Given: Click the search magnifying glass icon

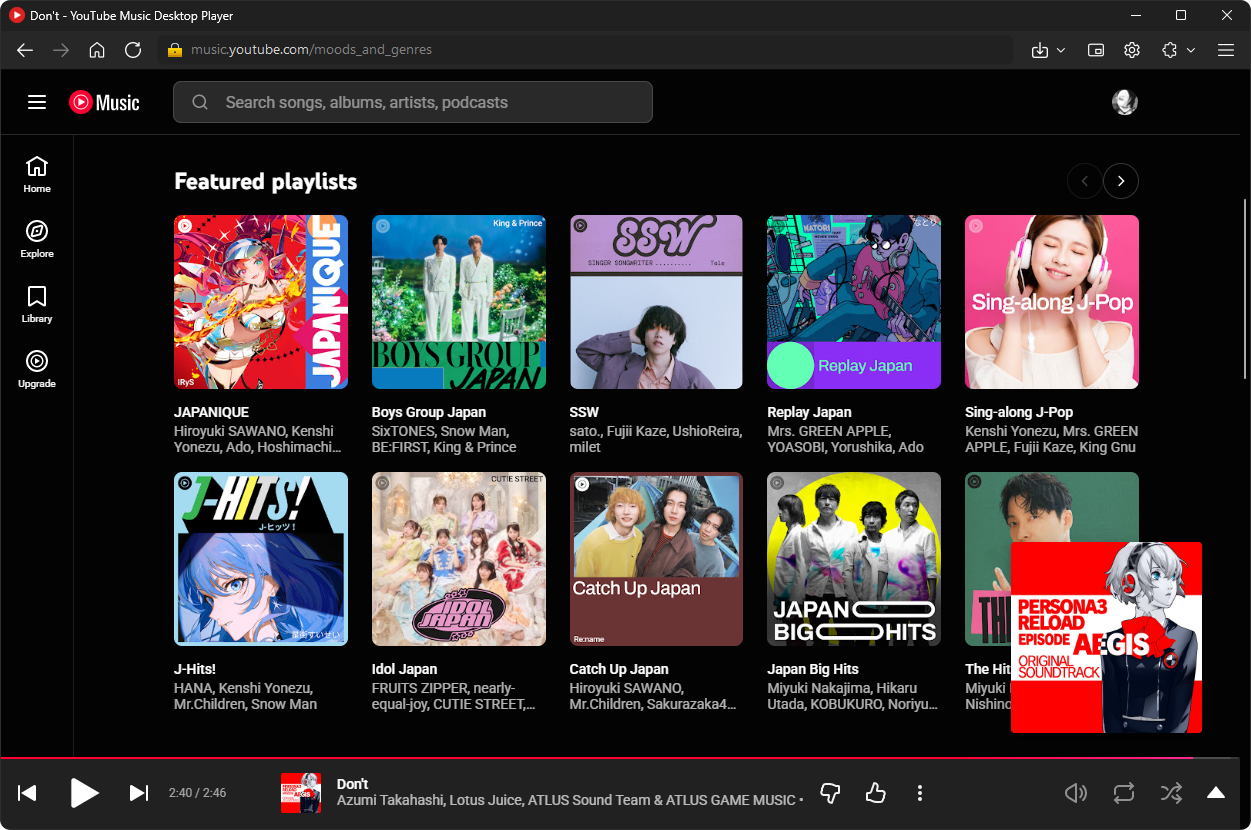Looking at the screenshot, I should point(199,102).
